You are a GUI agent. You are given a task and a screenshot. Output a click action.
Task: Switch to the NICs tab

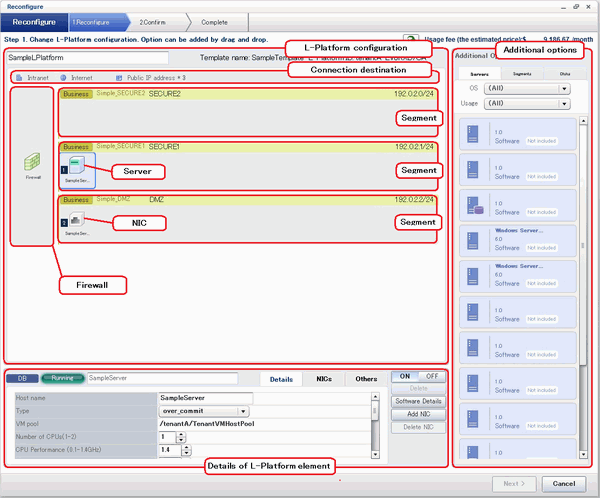(323, 379)
